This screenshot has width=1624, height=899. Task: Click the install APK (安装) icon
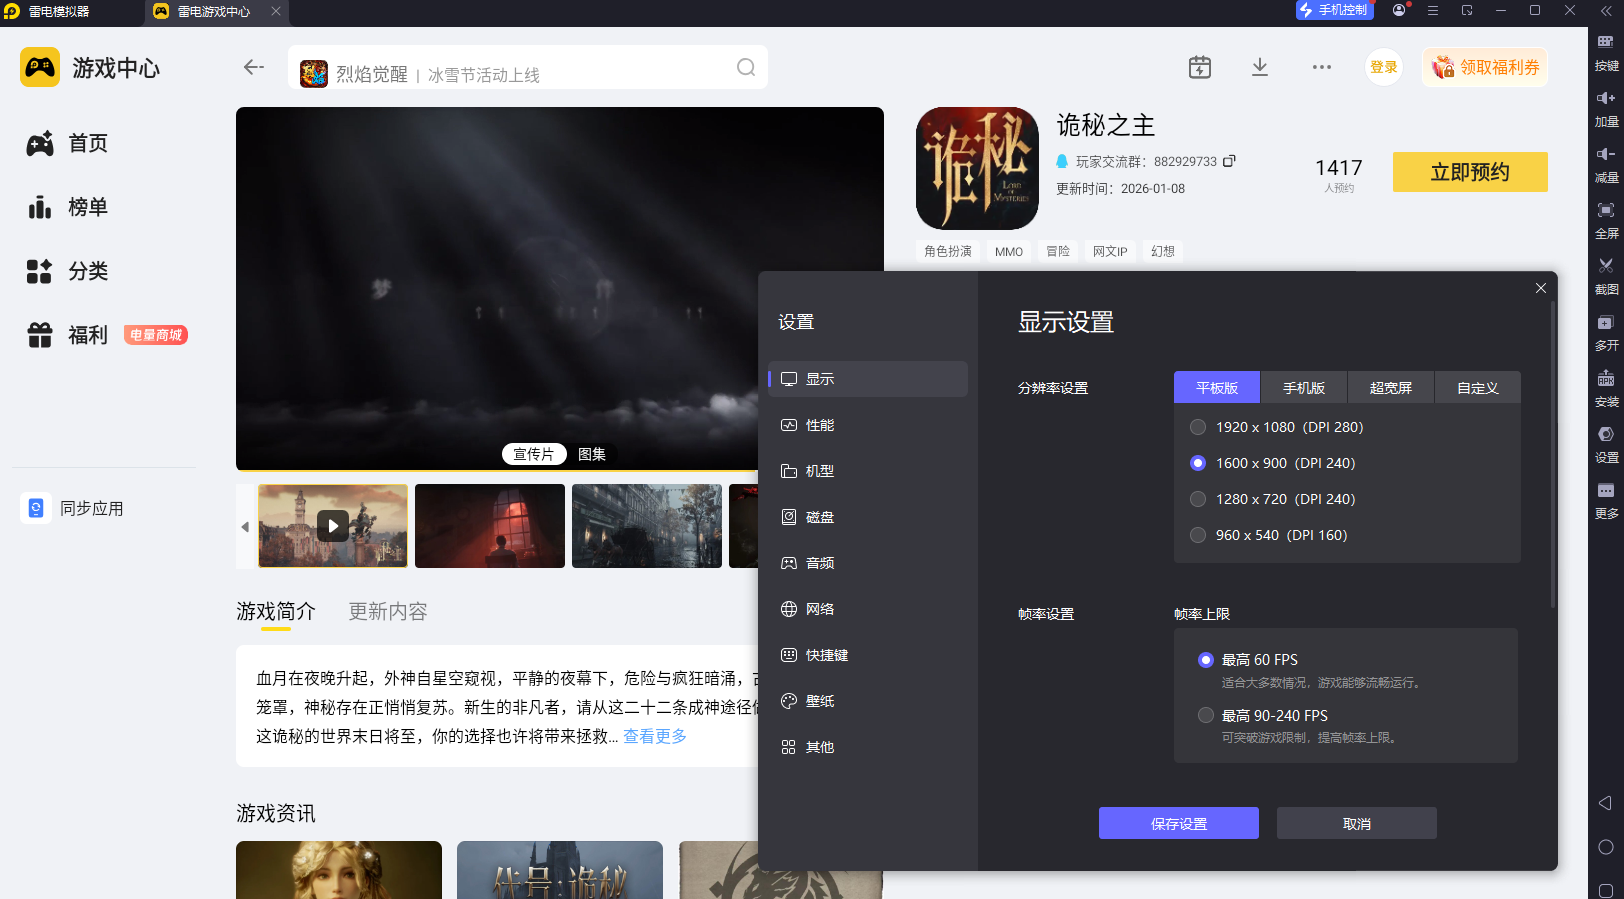(1605, 379)
